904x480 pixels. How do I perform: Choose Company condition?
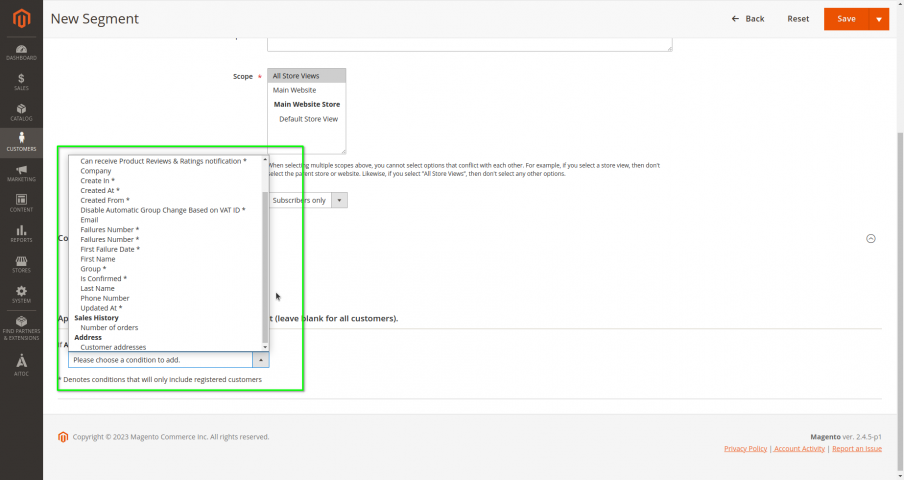click(96, 171)
